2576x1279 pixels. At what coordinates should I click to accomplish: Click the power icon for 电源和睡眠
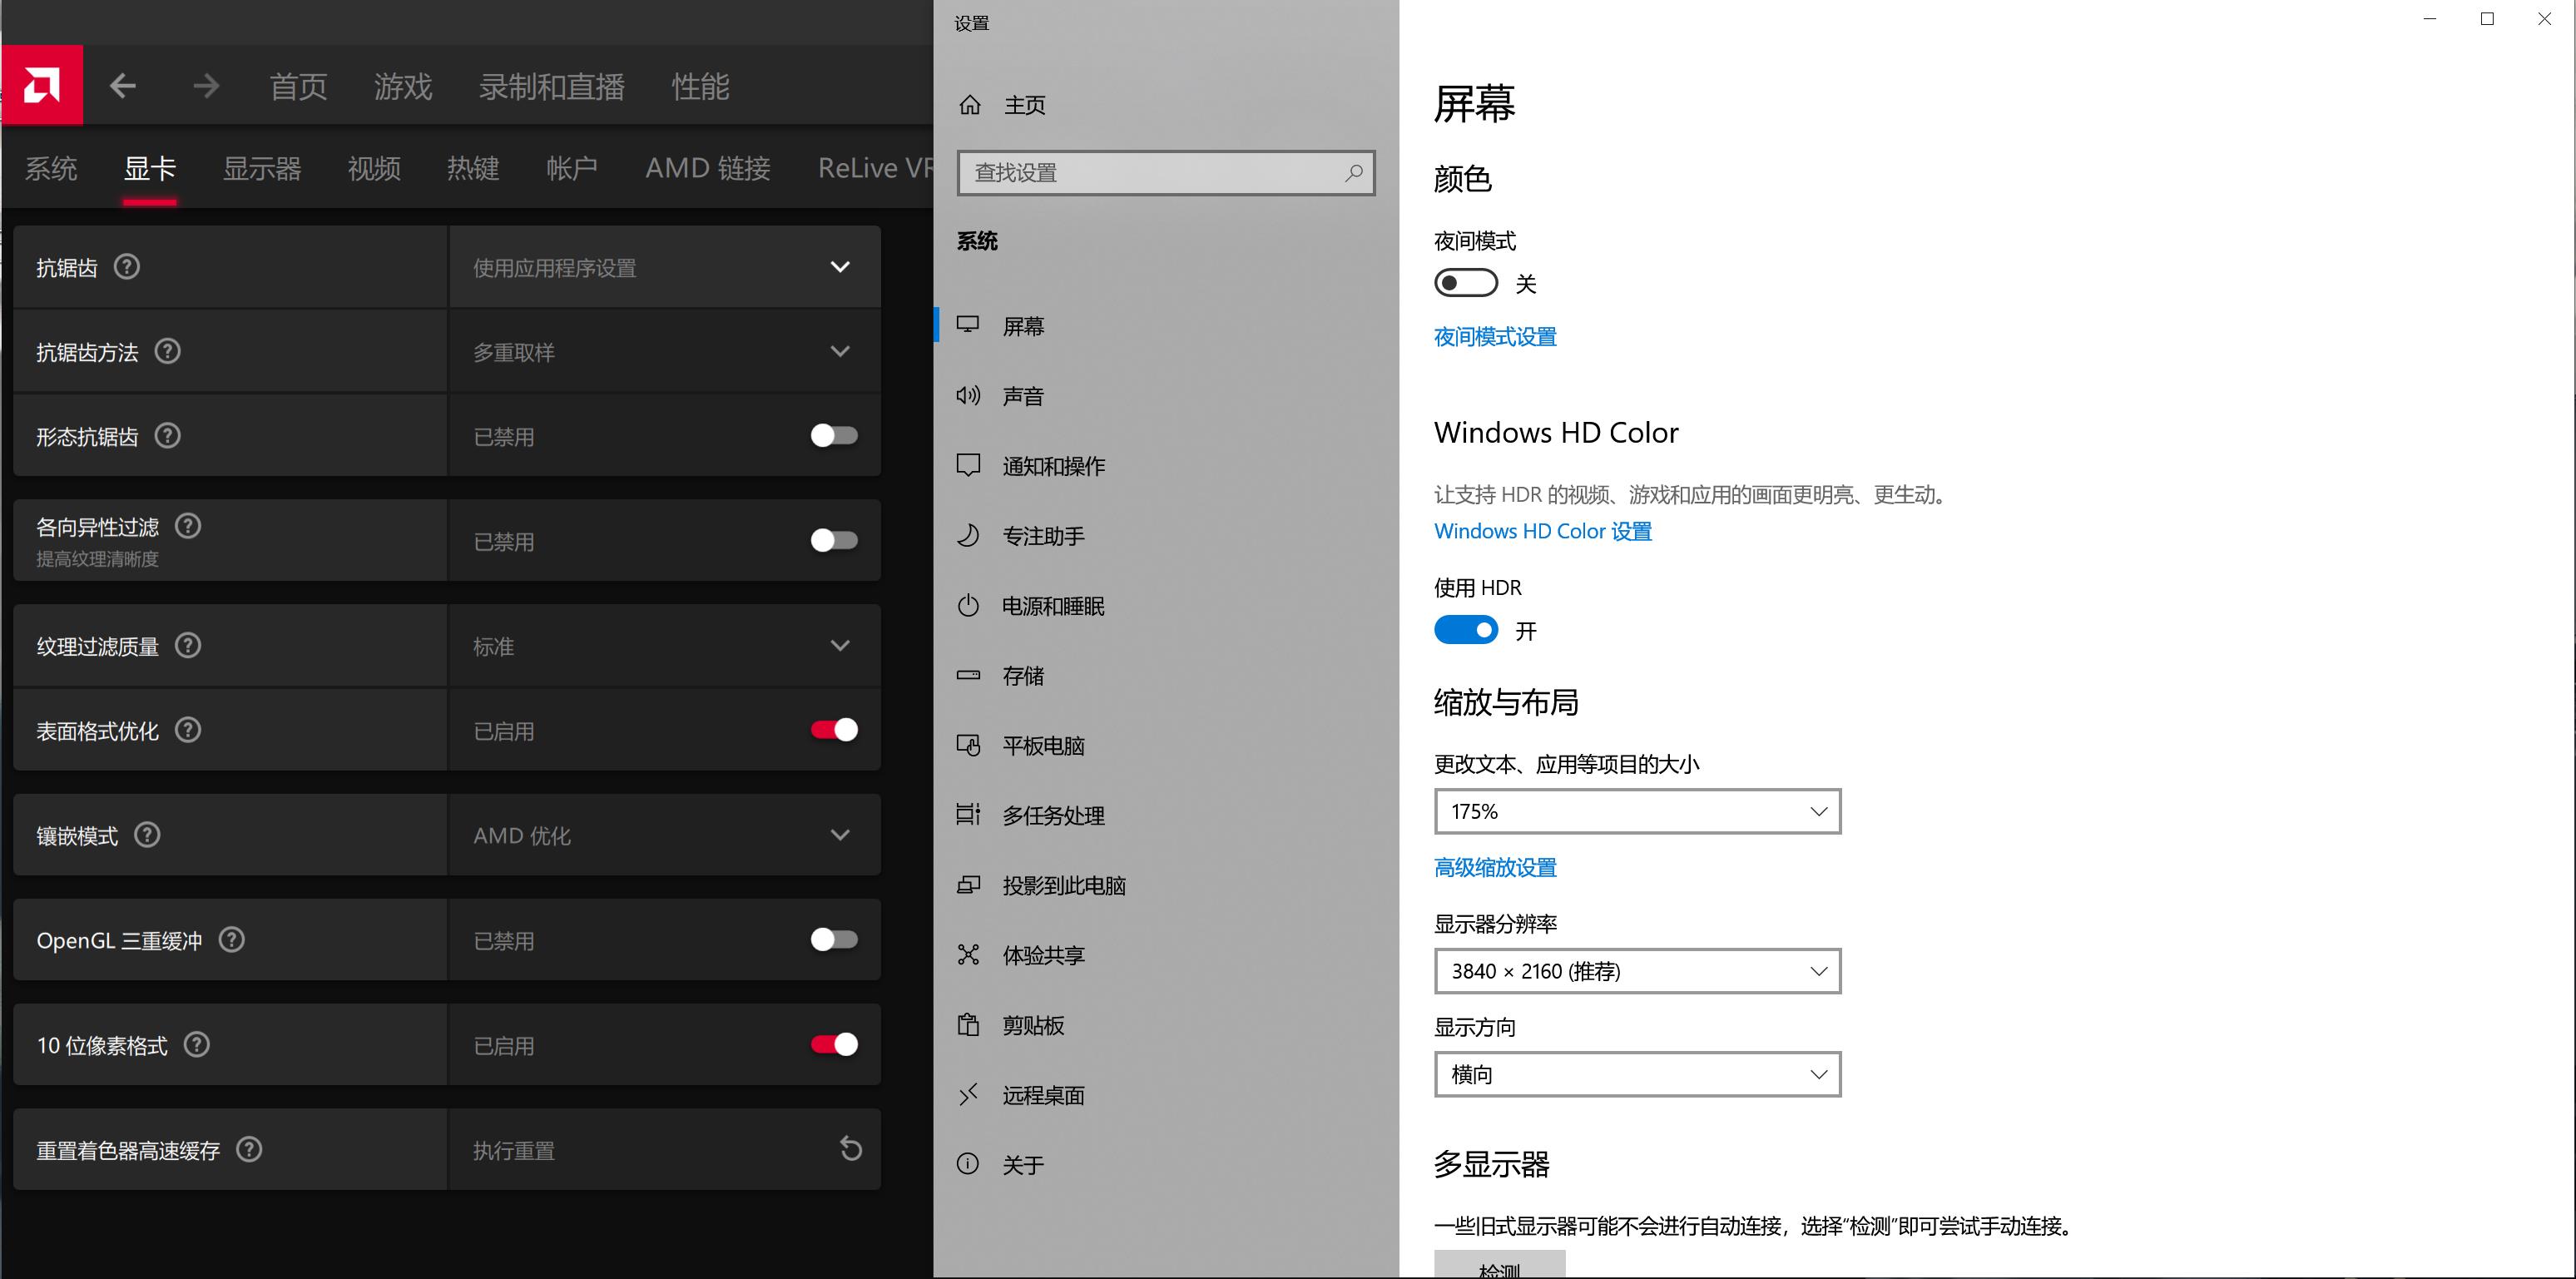click(x=968, y=606)
